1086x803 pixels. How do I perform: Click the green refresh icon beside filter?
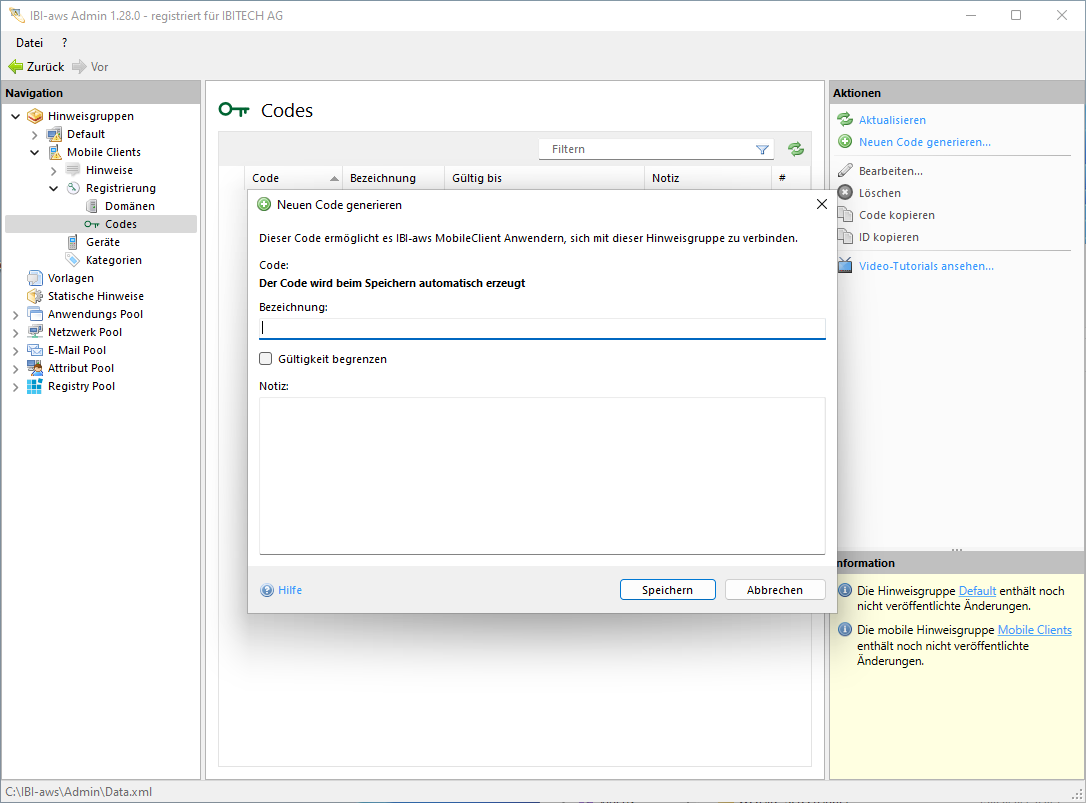795,149
